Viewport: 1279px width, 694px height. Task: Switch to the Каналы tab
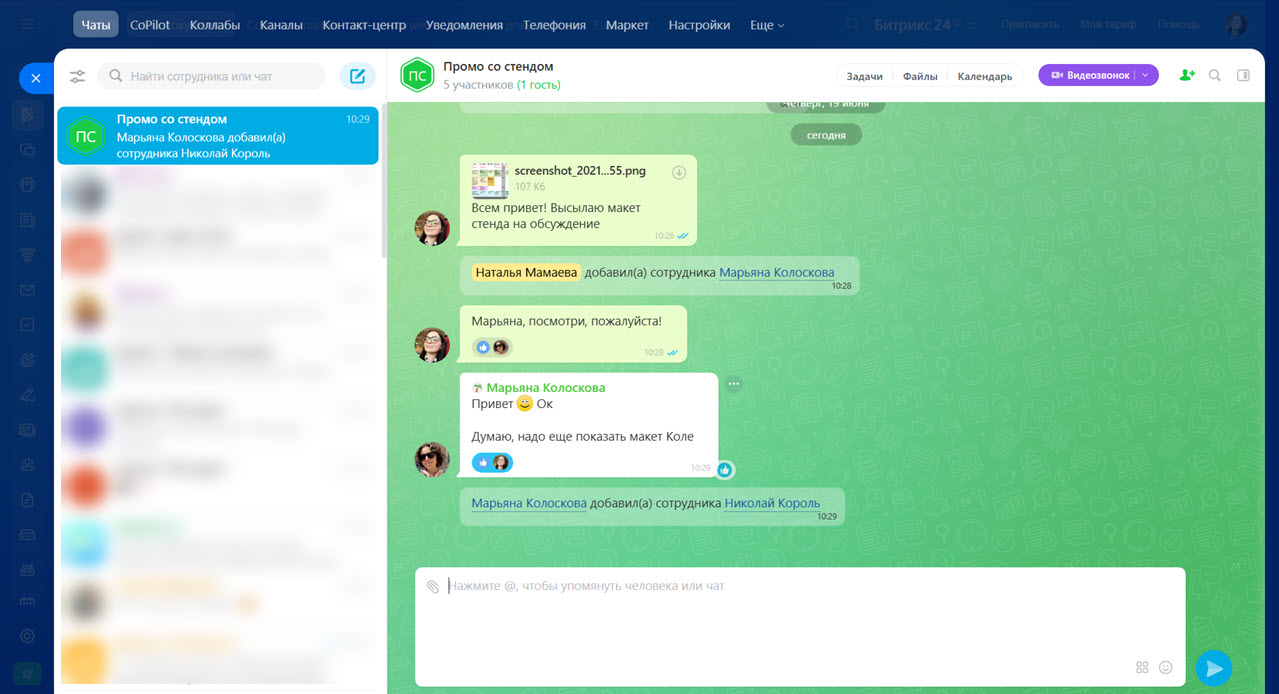pos(281,25)
